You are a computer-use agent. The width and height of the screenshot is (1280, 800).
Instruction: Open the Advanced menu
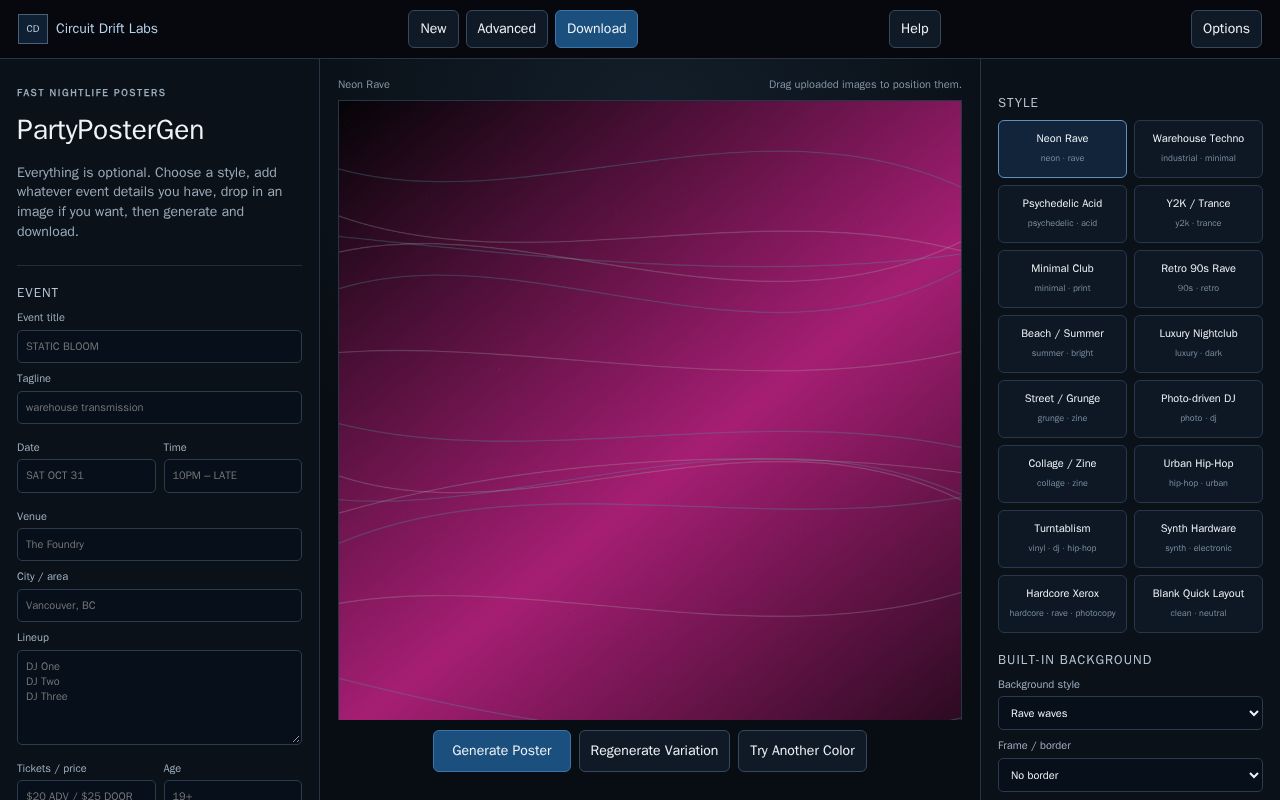click(507, 29)
